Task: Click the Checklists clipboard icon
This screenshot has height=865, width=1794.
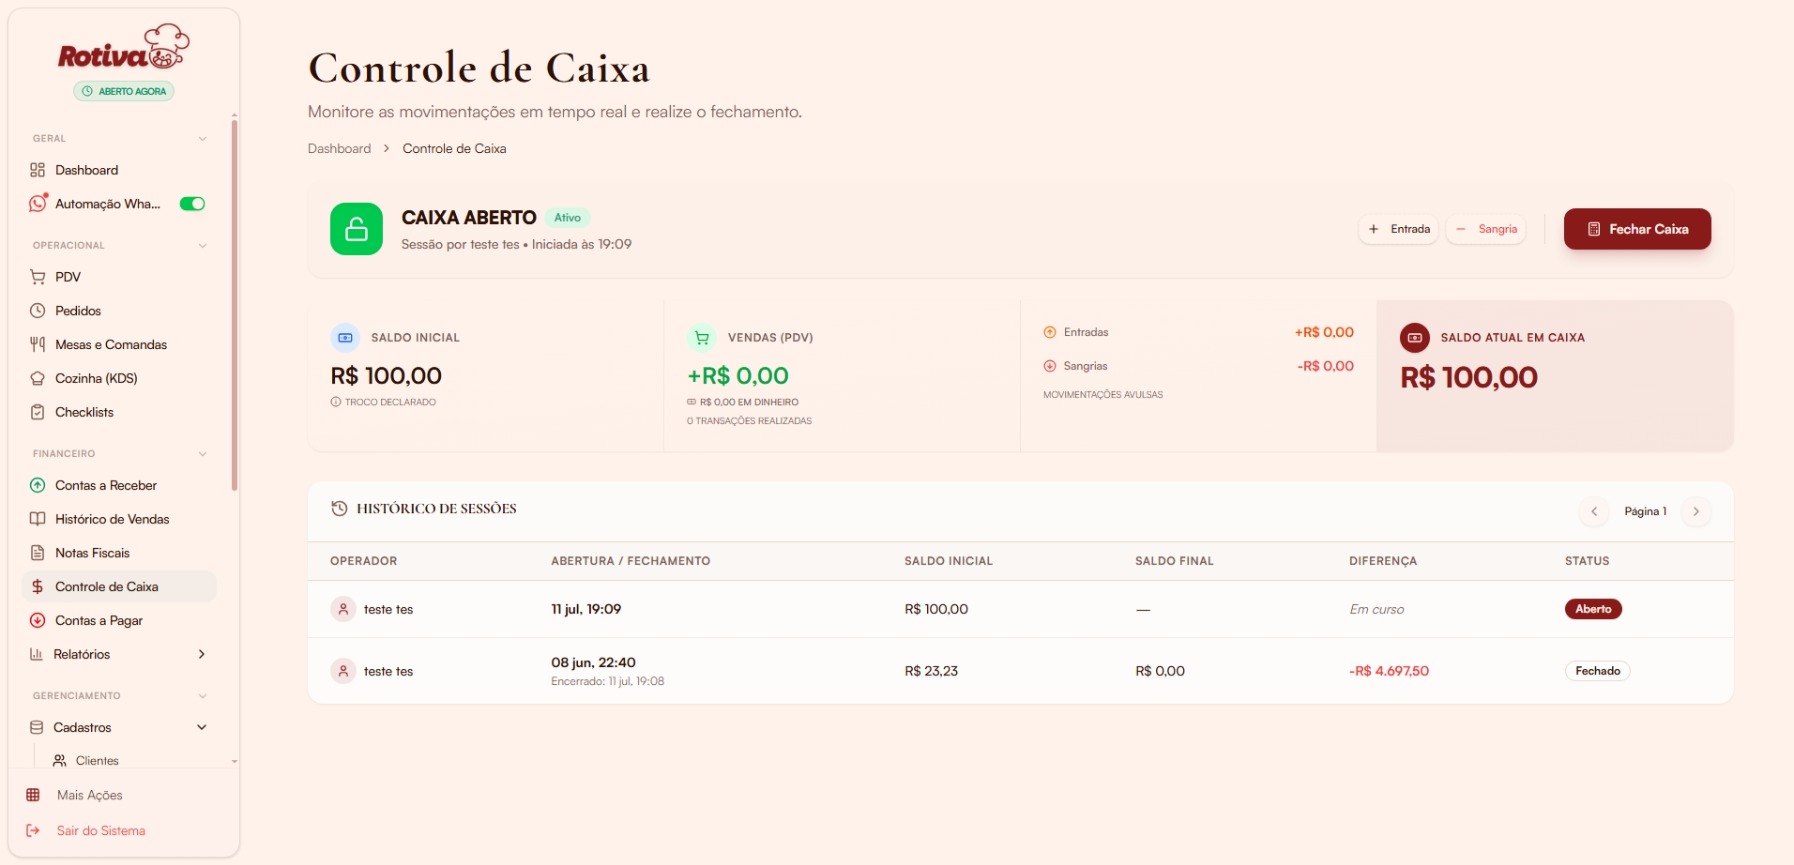Action: pos(38,412)
